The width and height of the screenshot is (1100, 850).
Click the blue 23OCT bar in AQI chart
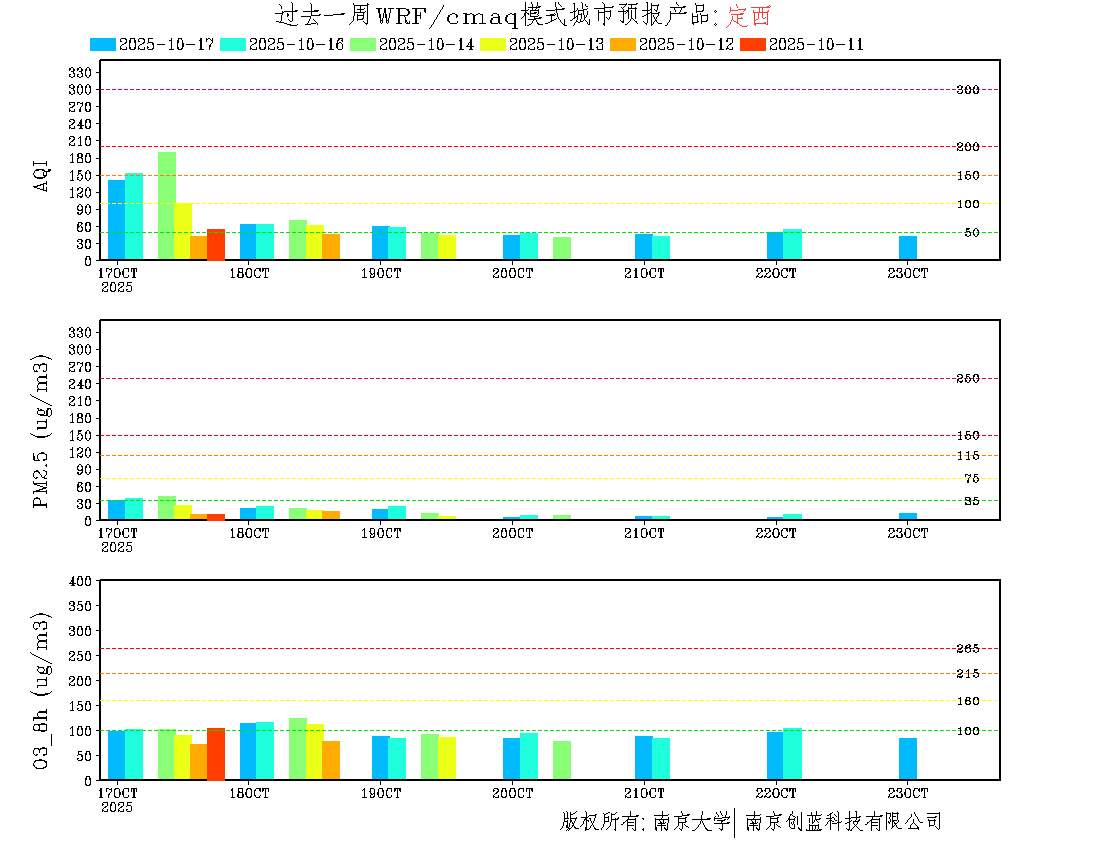click(907, 248)
